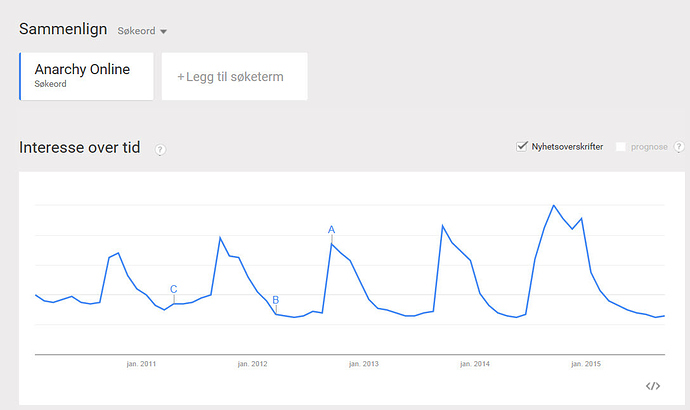Click news headline marker C on chart
Image resolution: width=690 pixels, height=410 pixels.
point(173,289)
